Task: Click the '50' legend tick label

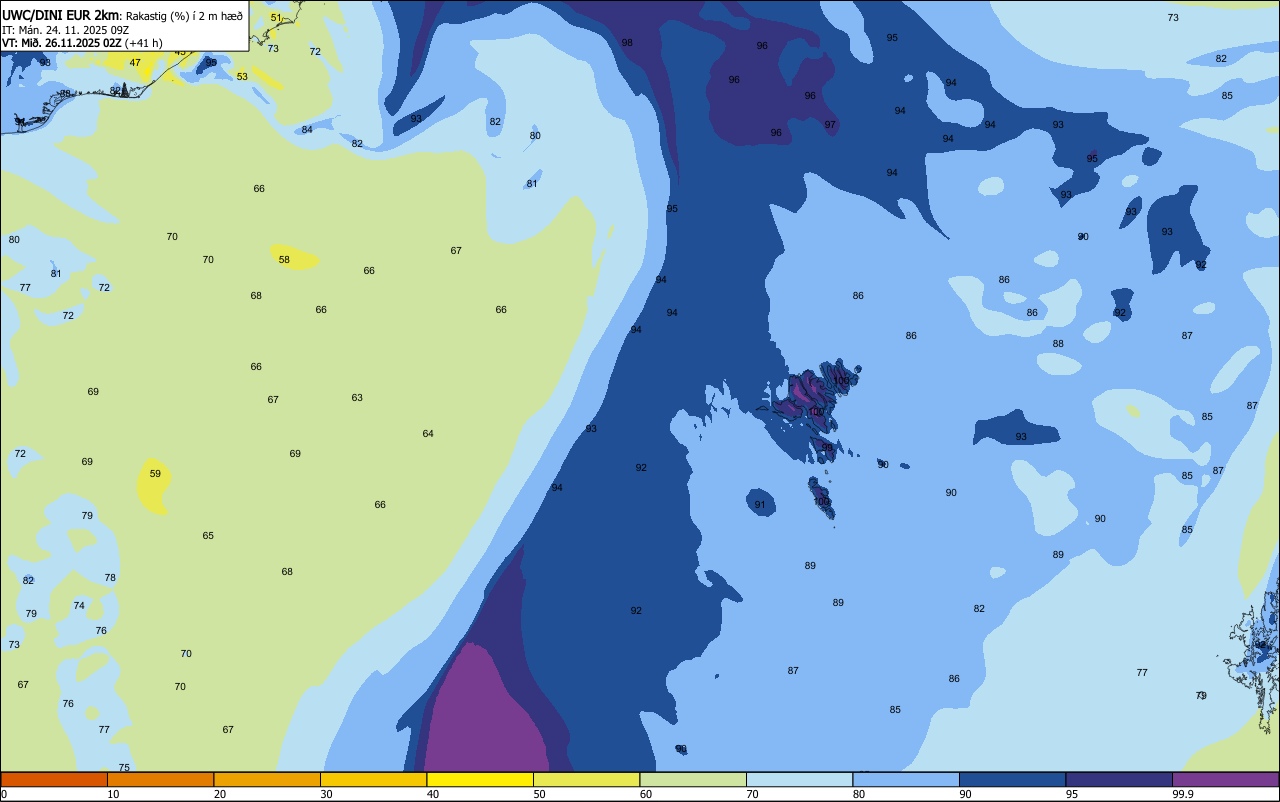Action: point(539,794)
